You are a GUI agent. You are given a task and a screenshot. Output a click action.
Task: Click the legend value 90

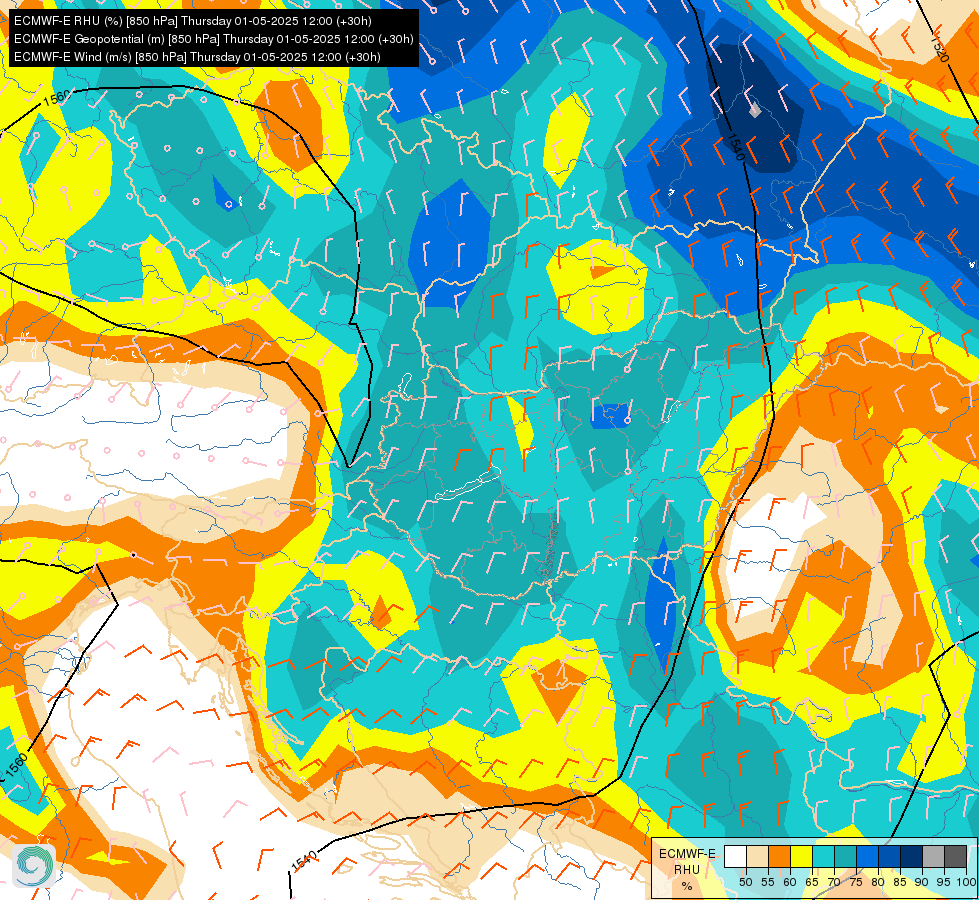[922, 882]
